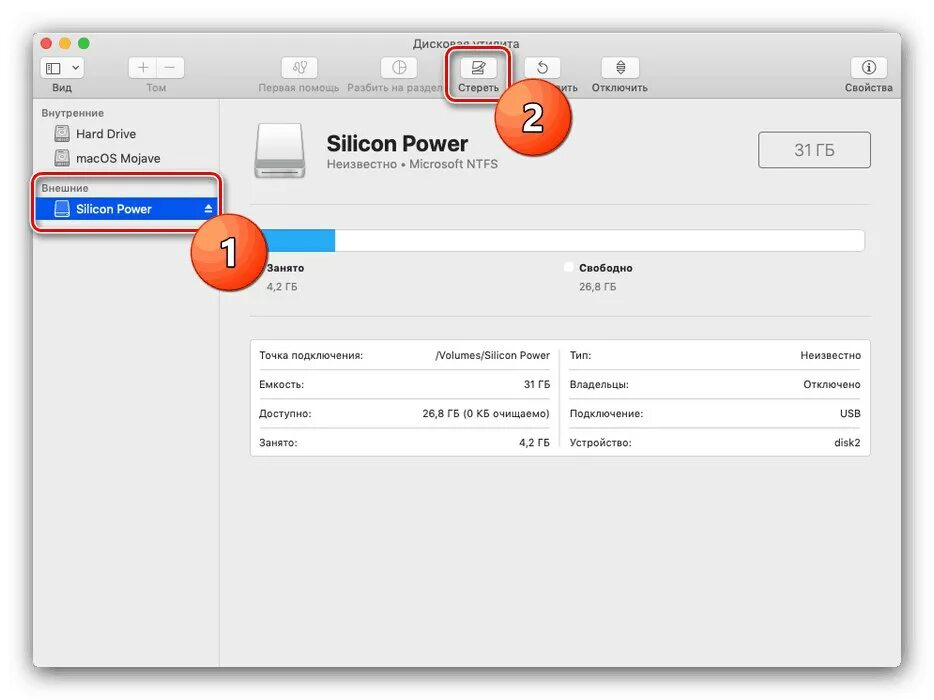Click the '/Volumes/Silicon Power' mount point value
Viewport: 934px width, 700px height.
pos(493,356)
